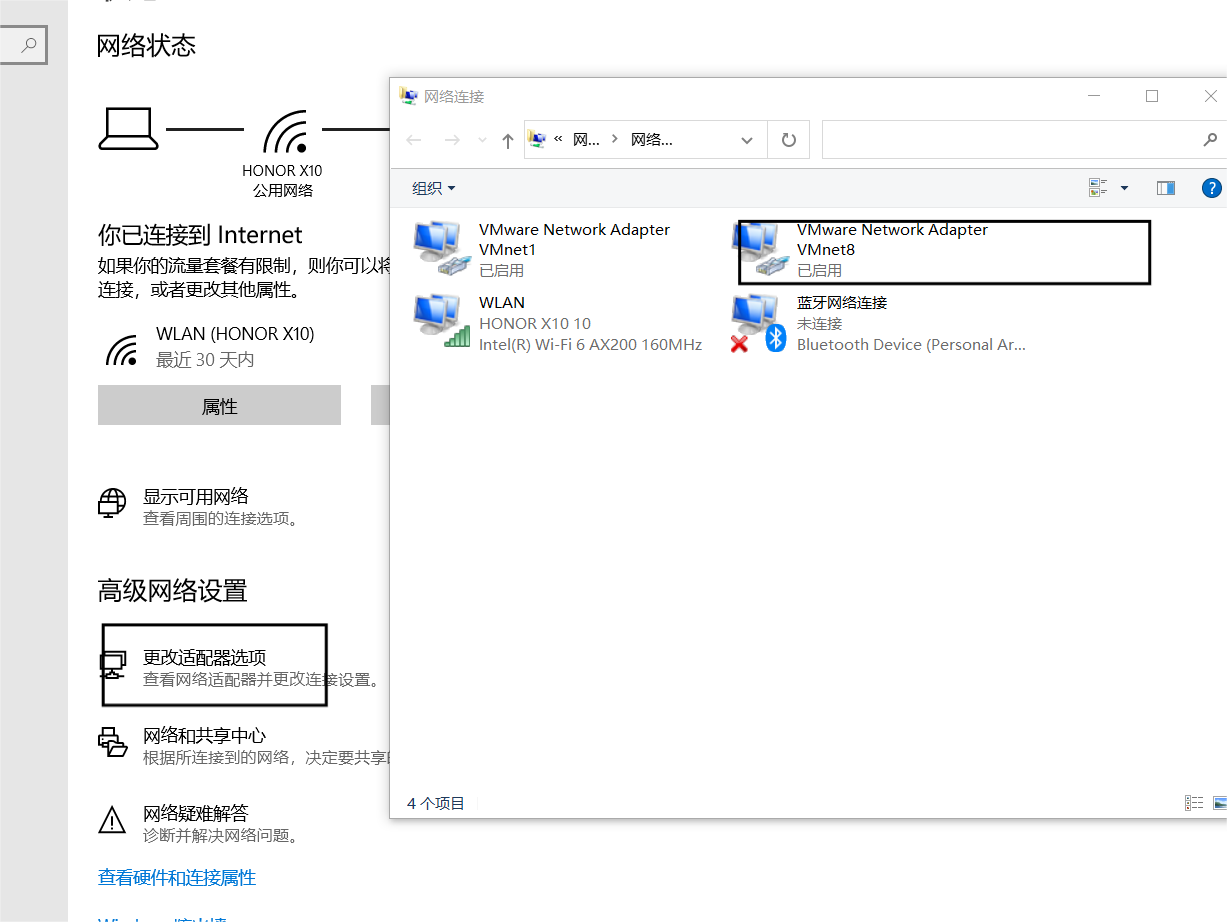The image size is (1227, 922).
Task: Click the 高级网络设置 heading
Action: pyautogui.click(x=172, y=591)
